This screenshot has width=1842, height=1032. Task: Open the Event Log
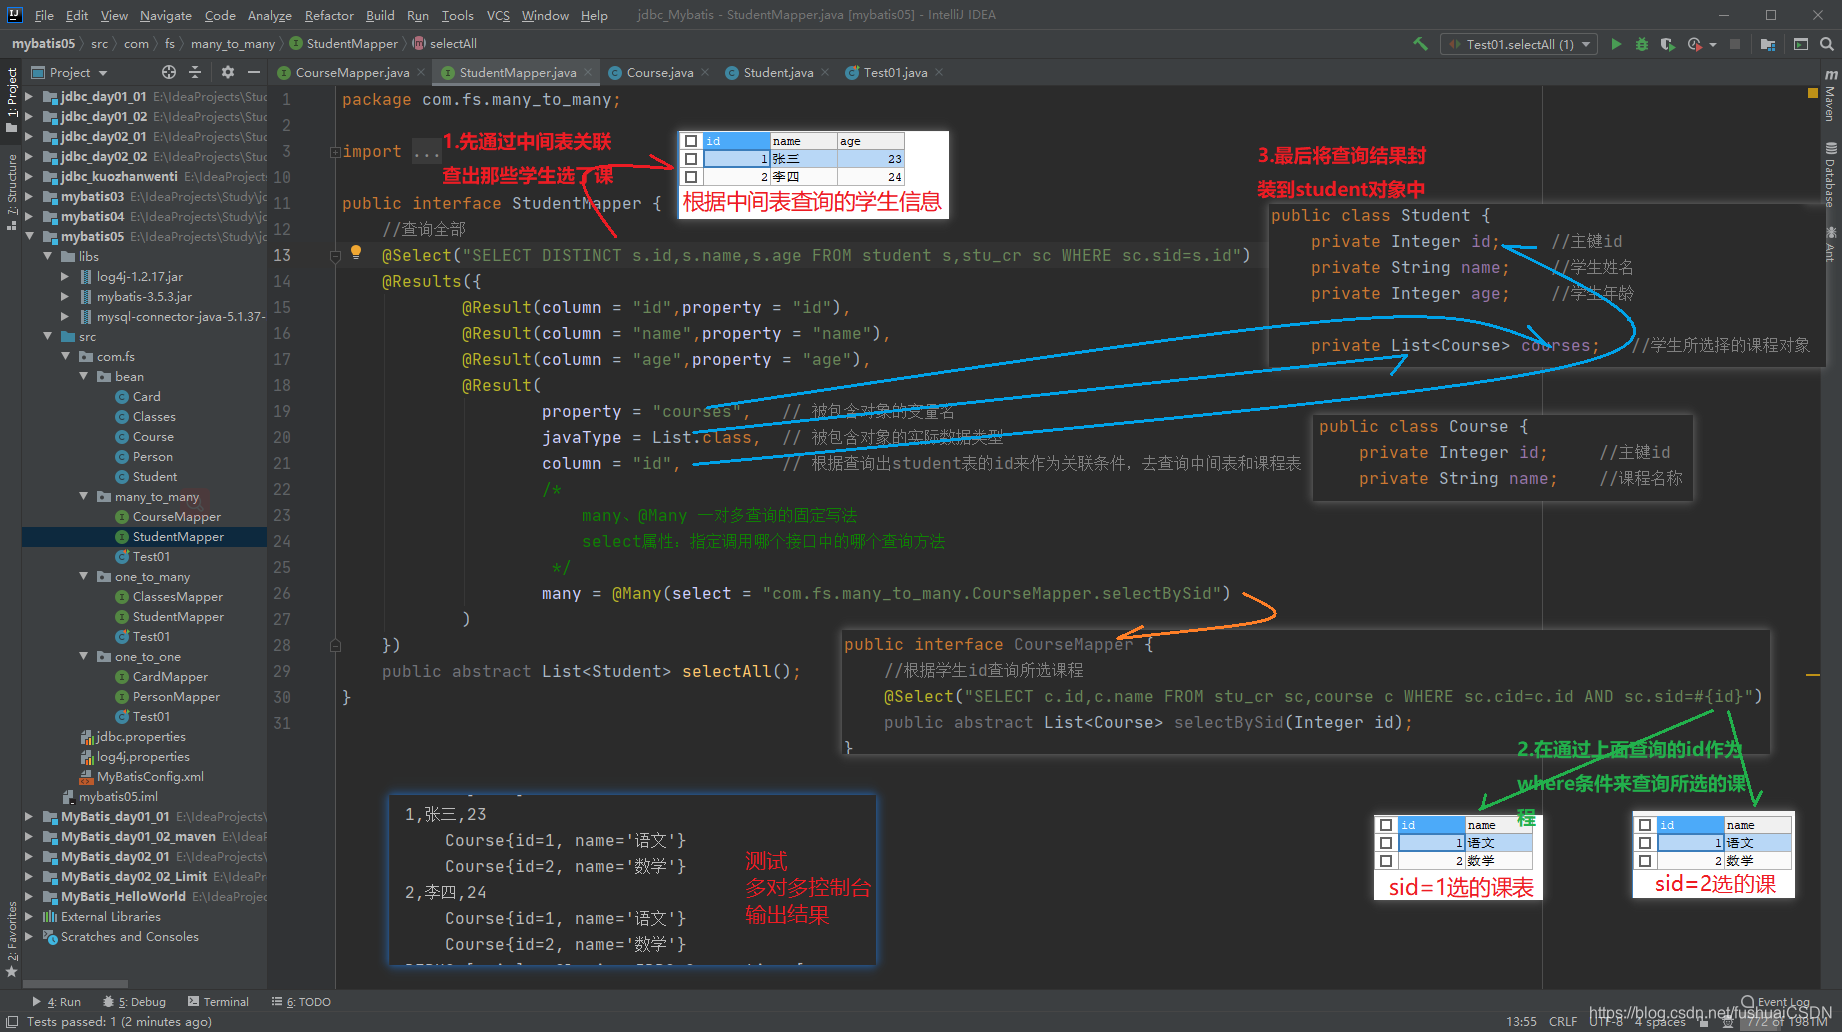coord(1776,1002)
